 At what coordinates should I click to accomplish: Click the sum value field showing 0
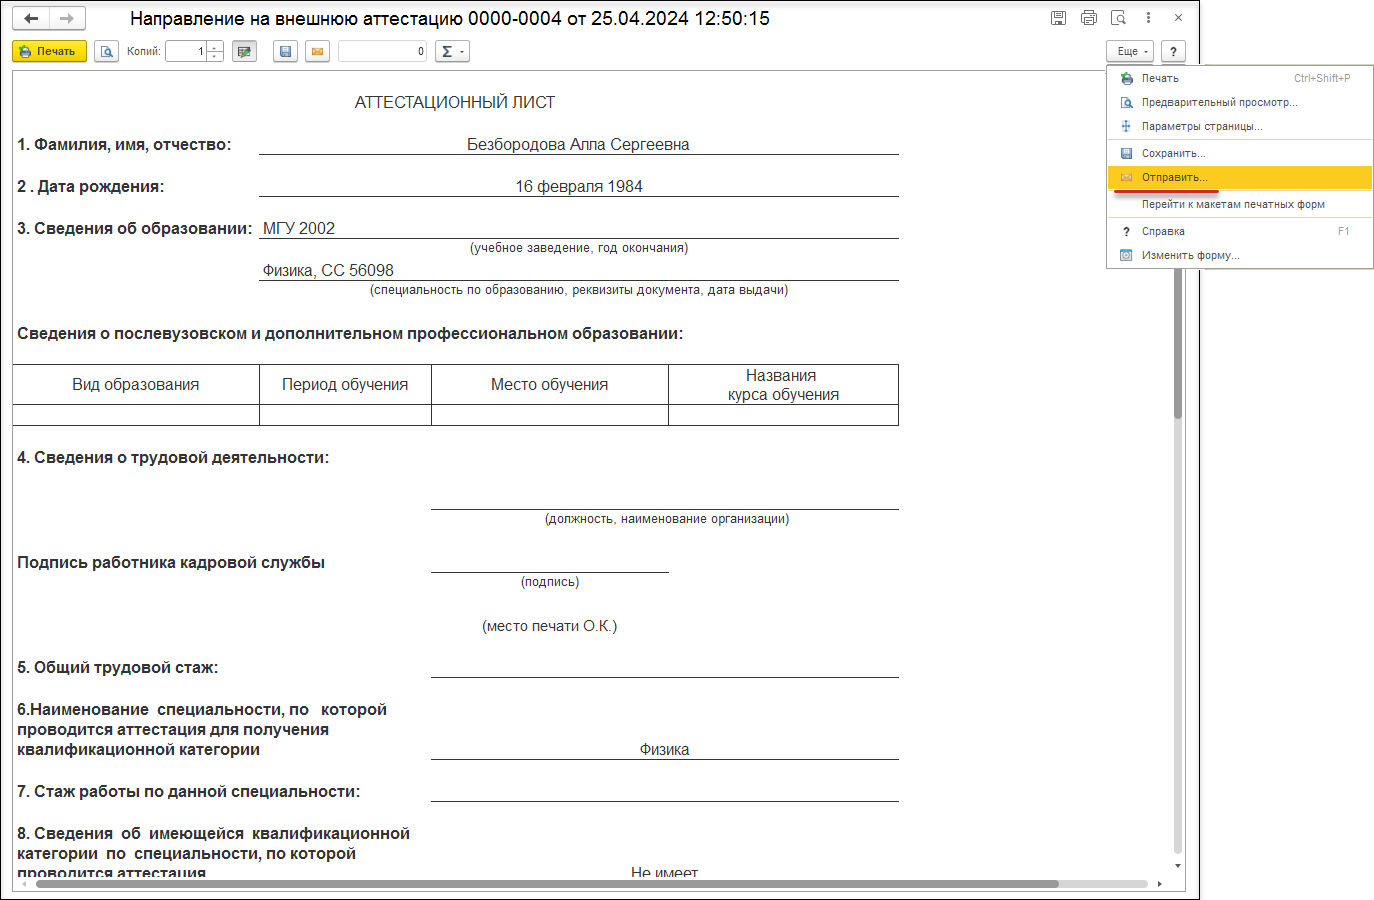tap(382, 51)
